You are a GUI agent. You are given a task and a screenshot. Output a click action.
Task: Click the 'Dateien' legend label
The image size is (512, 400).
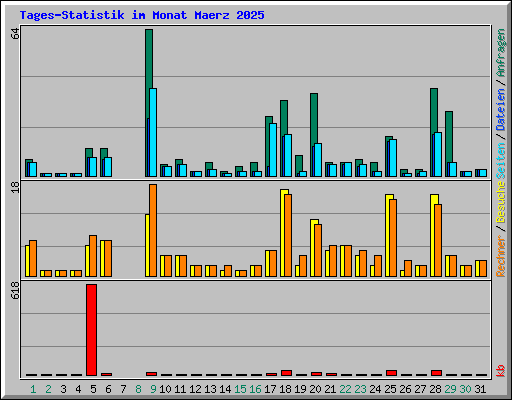(x=500, y=109)
